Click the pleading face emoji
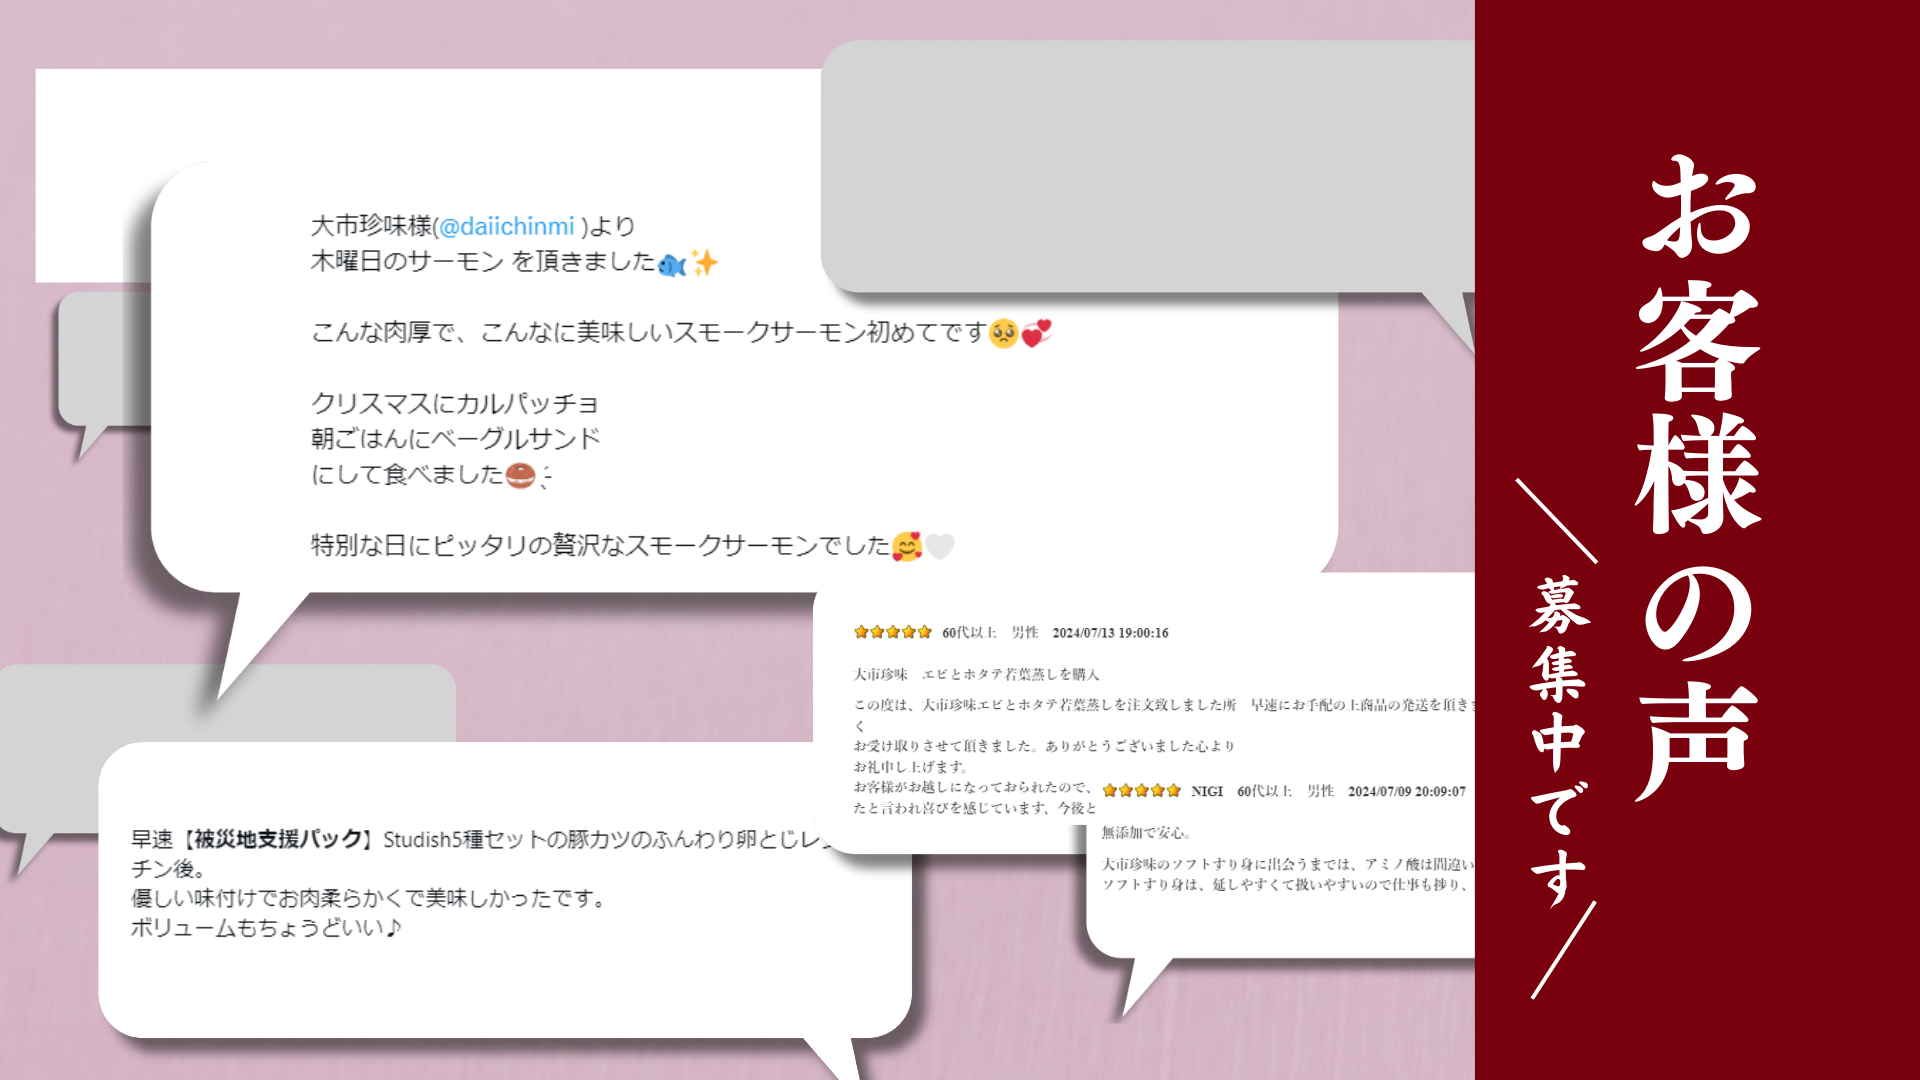 (x=1003, y=333)
